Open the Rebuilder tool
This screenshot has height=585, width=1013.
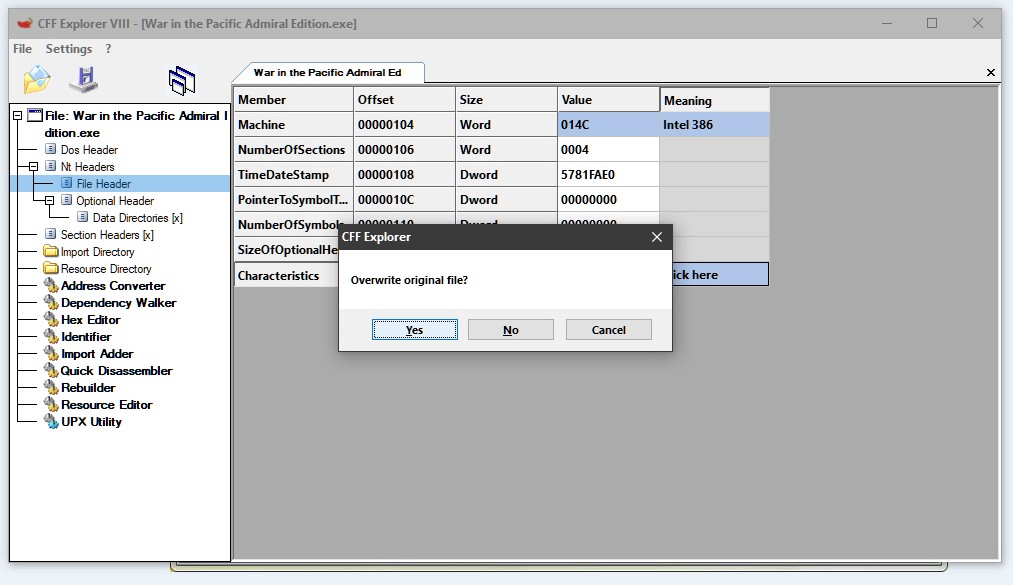(88, 387)
